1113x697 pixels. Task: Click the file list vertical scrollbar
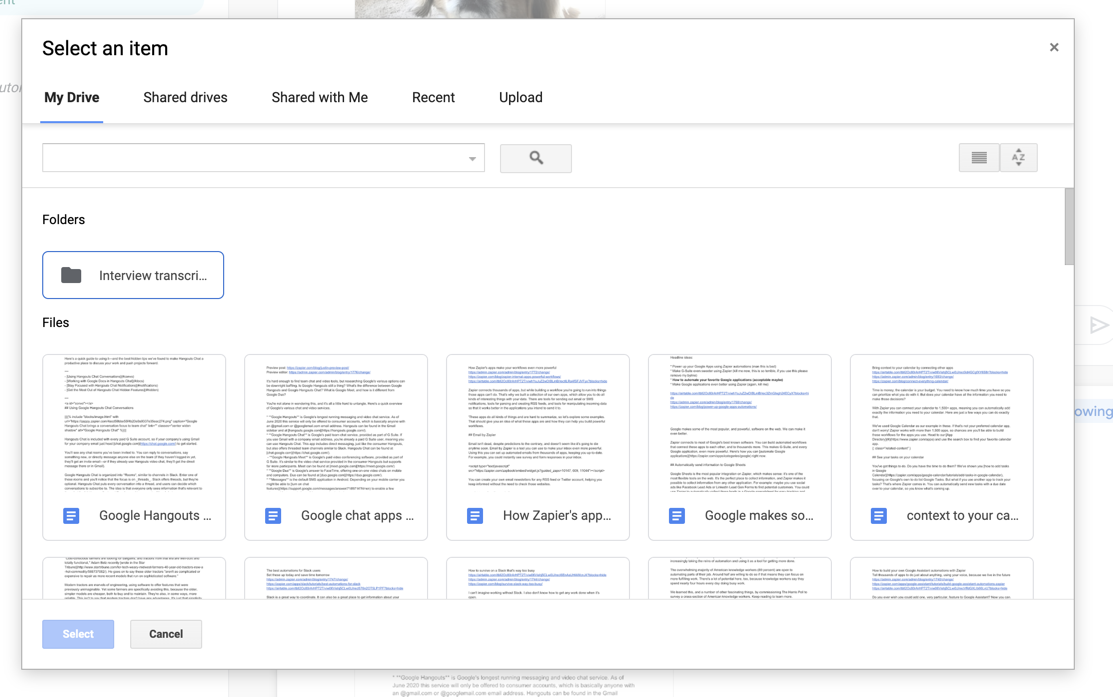1069,228
